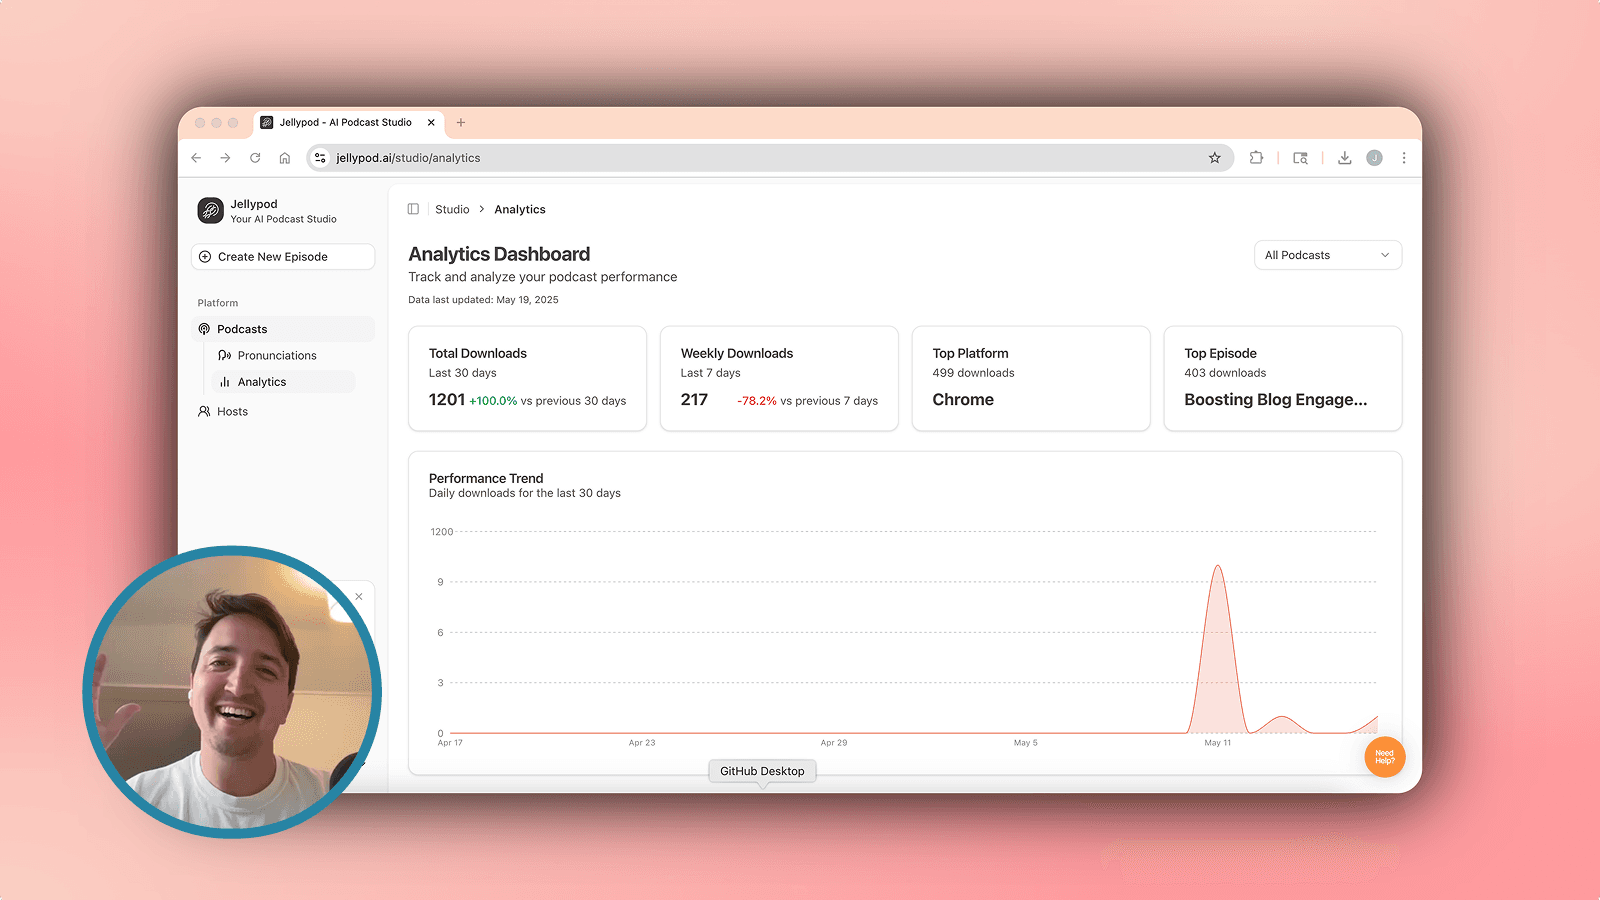Toggle the sidebar panel icon beside Studio
The width and height of the screenshot is (1600, 900).
(413, 209)
